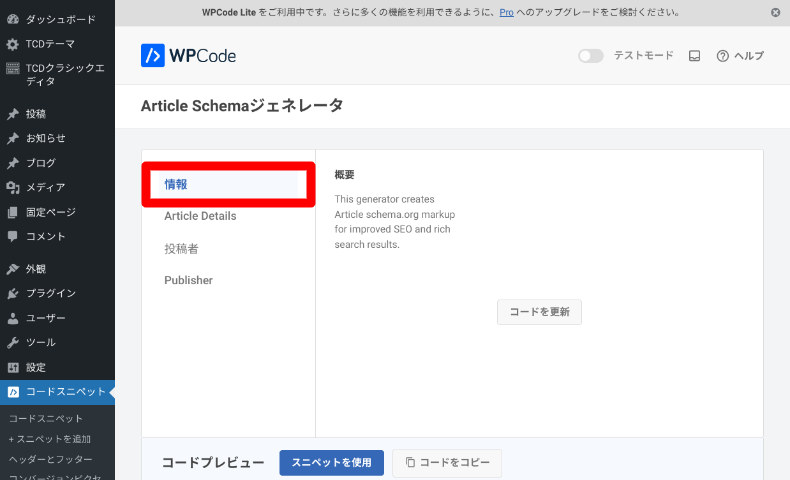Open ダッシュボード in the sidebar
Screen dimensions: 790x480
coord(60,19)
